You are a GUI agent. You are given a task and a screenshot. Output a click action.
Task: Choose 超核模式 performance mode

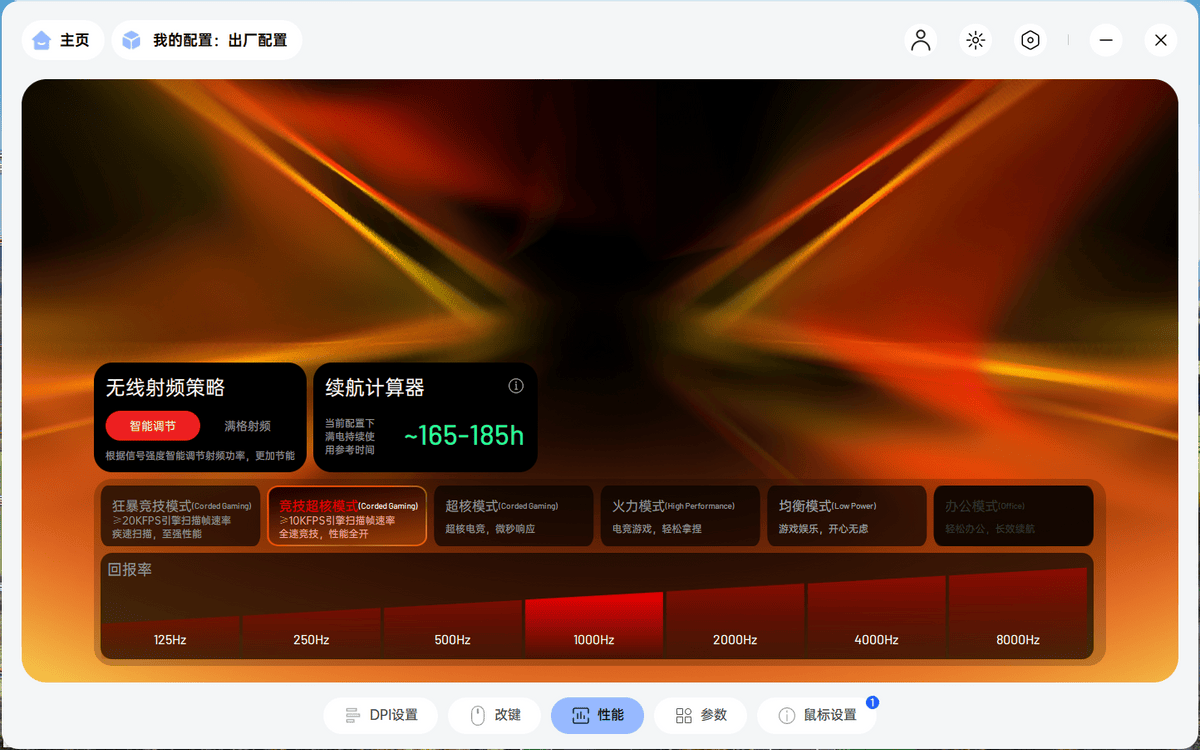(514, 516)
